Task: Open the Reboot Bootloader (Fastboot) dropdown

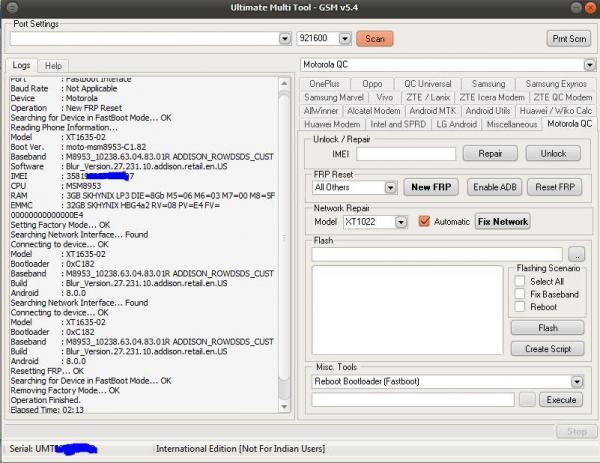Action: tap(576, 381)
